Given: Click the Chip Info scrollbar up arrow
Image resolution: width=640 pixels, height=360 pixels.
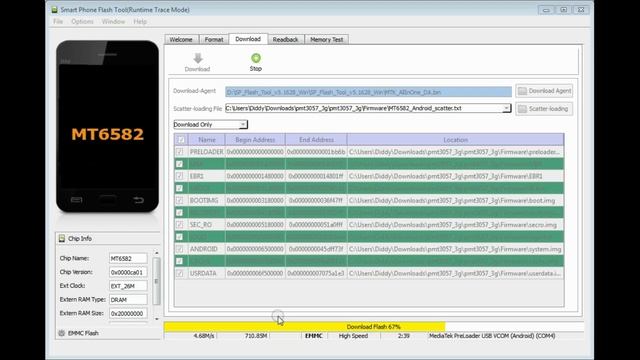Looking at the screenshot, I should [x=156, y=253].
